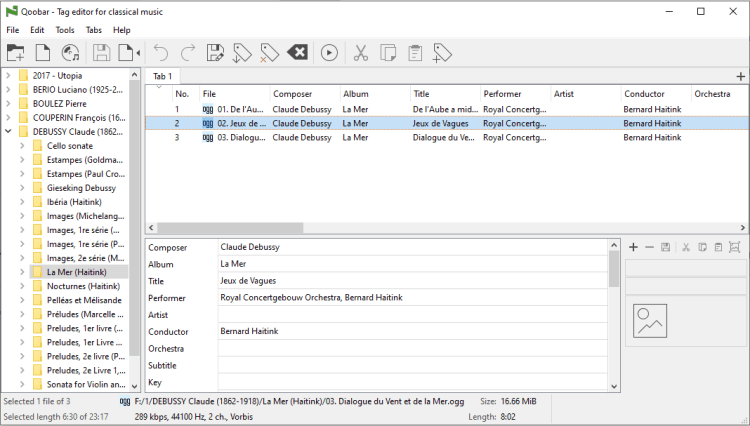Click the image frame icon in cover toolbar
750x426 pixels.
734,247
